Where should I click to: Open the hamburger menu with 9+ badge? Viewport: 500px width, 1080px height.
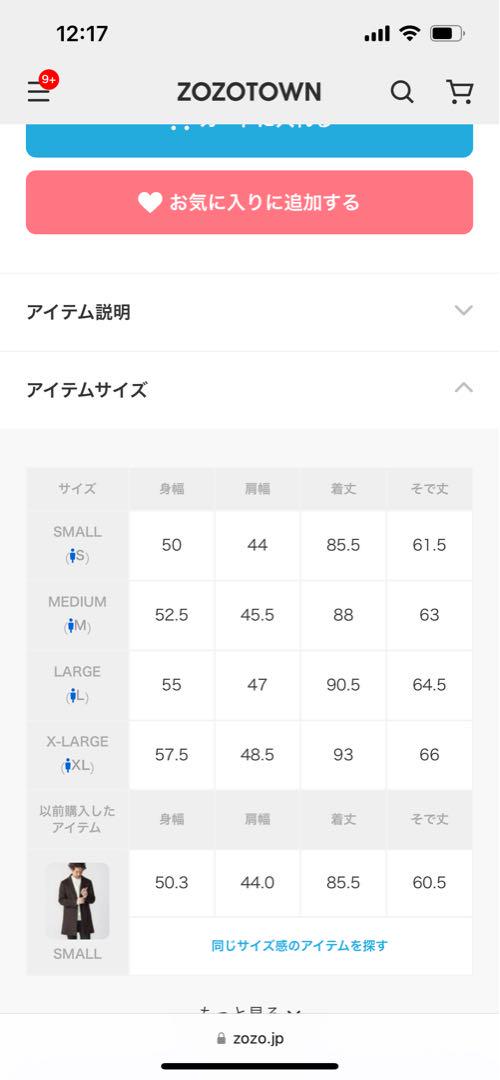pyautogui.click(x=39, y=92)
